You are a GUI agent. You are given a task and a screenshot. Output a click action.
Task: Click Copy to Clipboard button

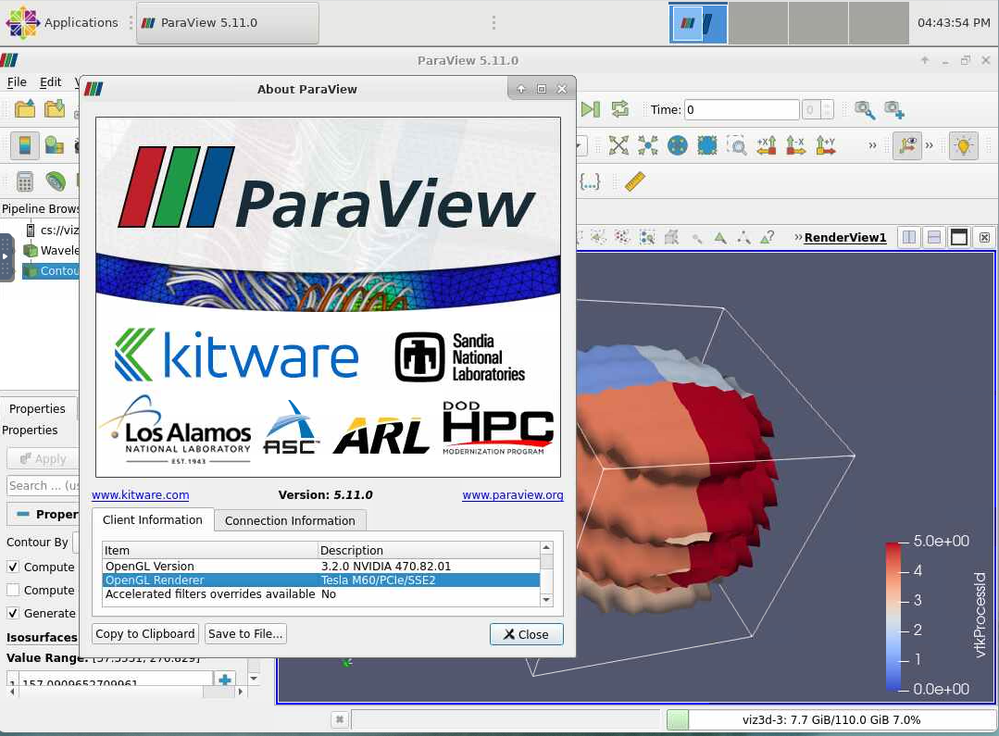pos(145,633)
